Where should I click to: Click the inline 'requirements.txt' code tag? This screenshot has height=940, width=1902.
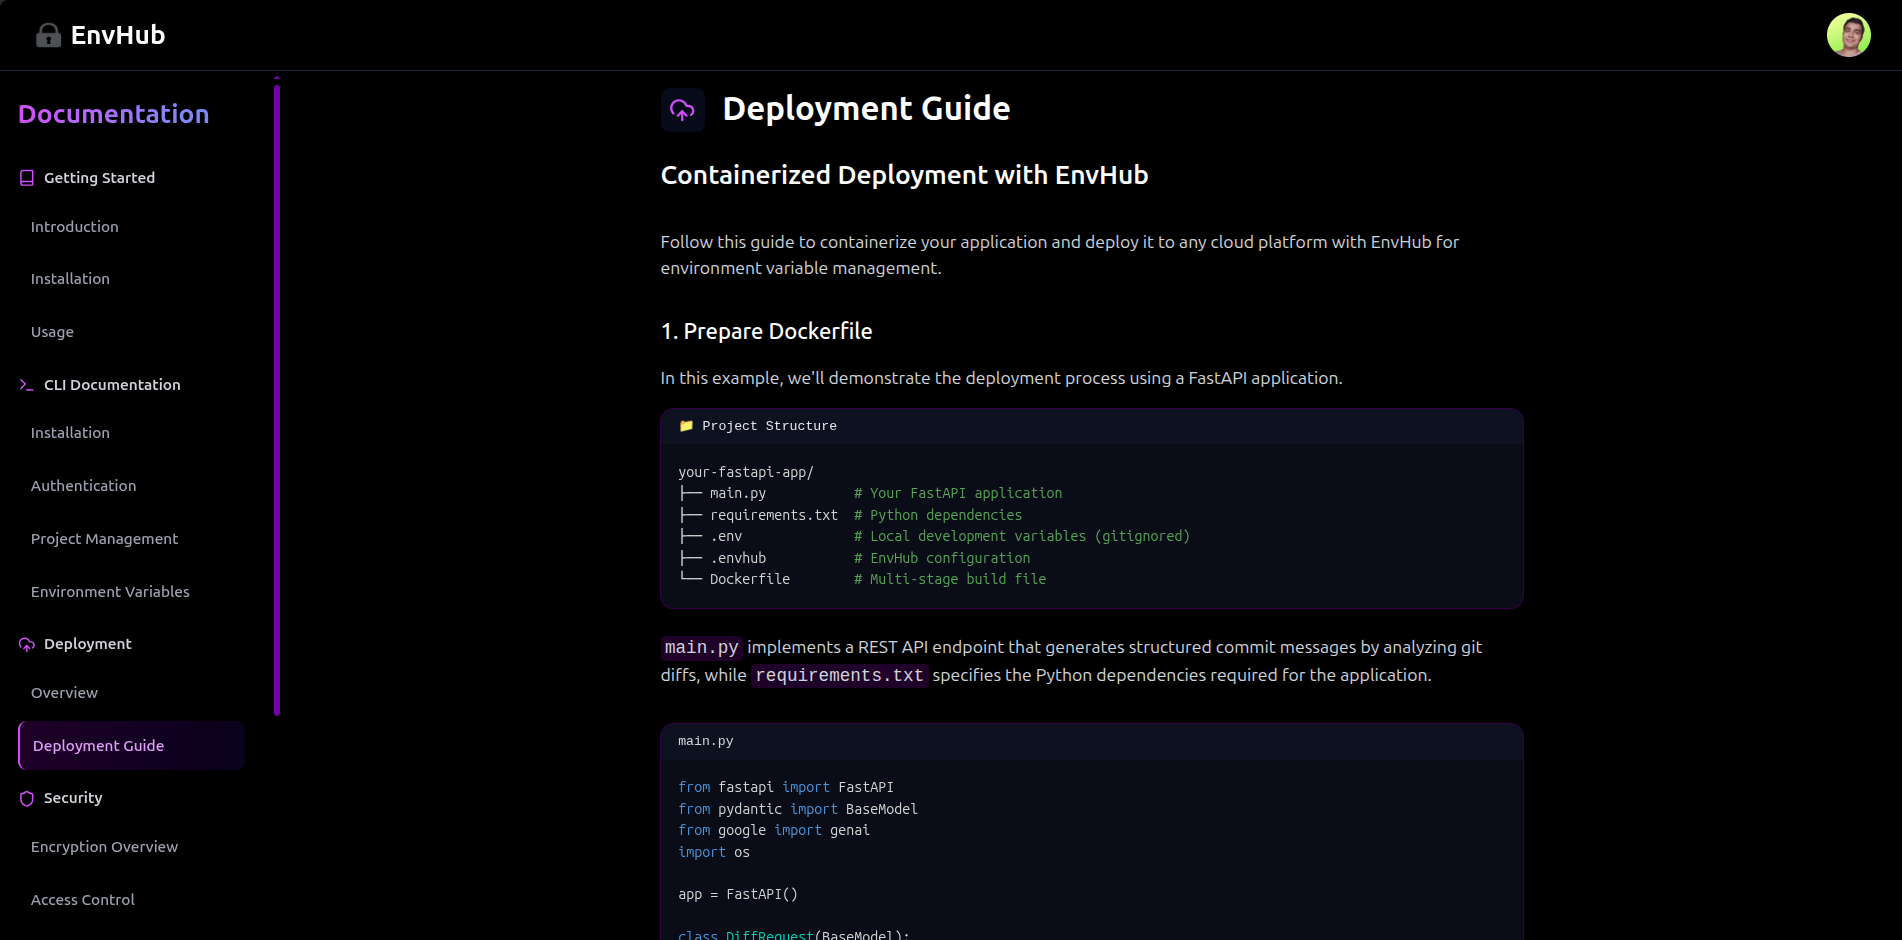[x=840, y=675]
